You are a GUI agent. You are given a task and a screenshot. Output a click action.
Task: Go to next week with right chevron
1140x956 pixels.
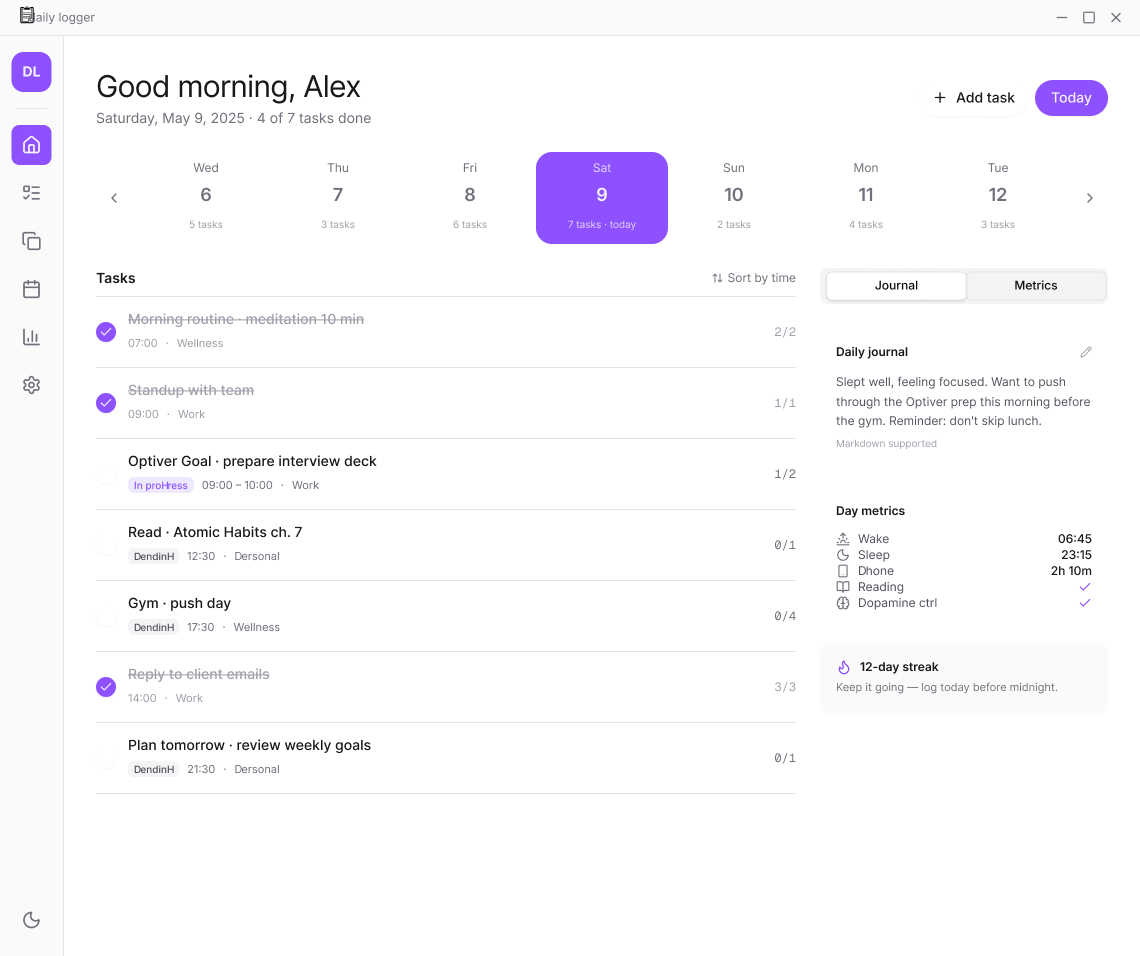point(1089,198)
